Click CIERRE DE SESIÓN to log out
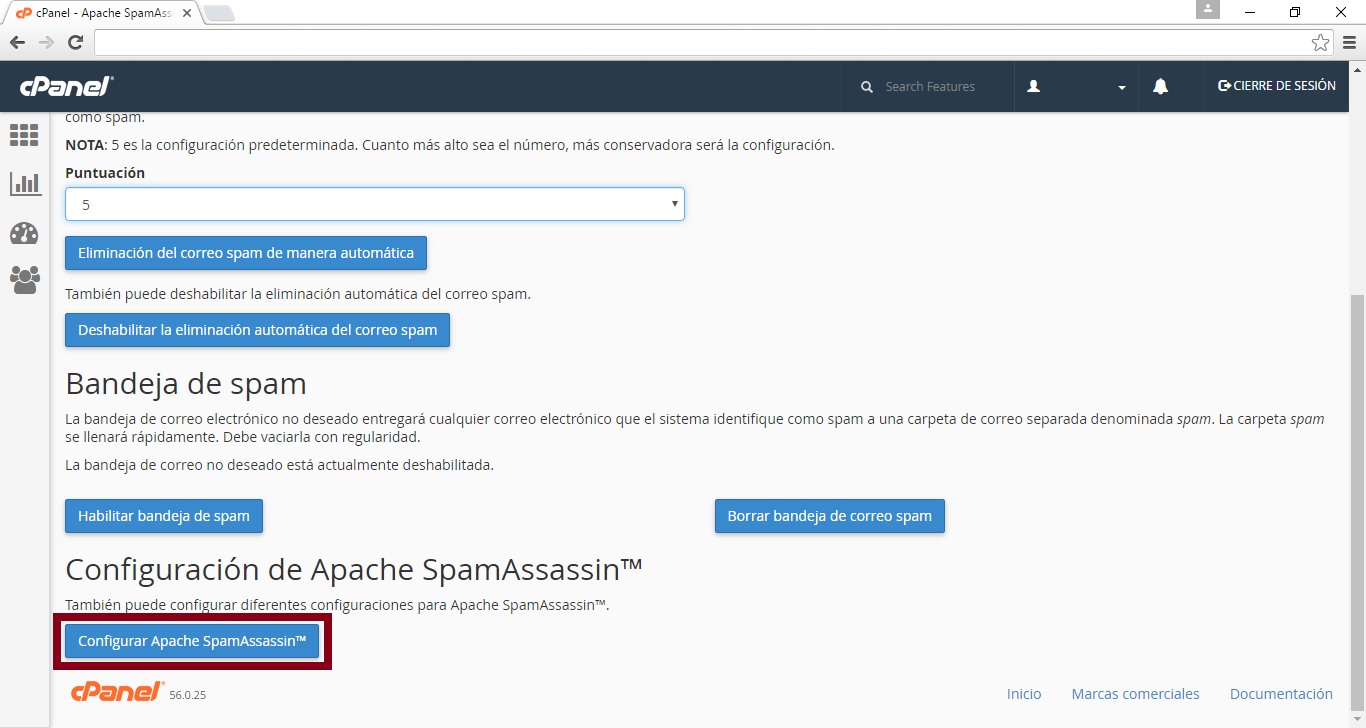 [x=1277, y=86]
